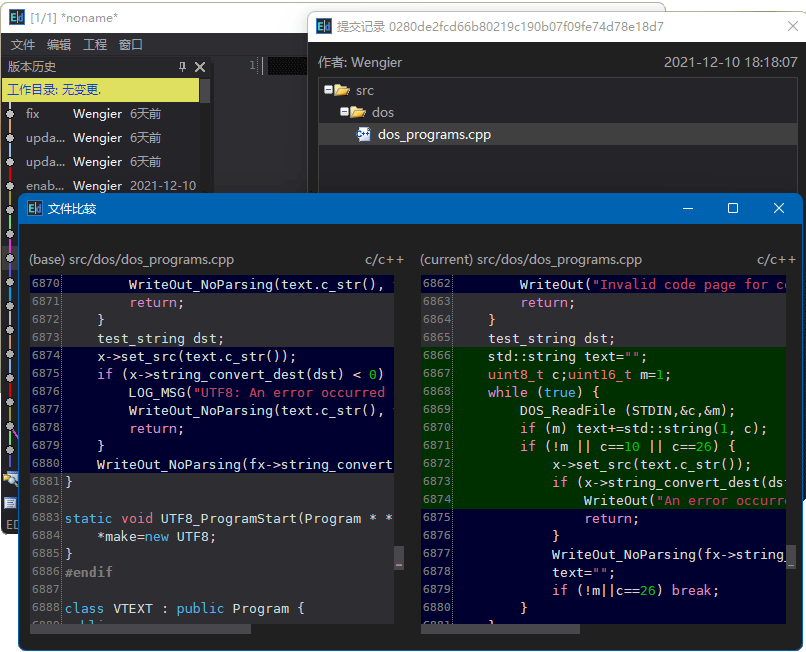The height and width of the screenshot is (652, 806).
Task: Click the current pane horizontal scrollbar
Action: 500,629
